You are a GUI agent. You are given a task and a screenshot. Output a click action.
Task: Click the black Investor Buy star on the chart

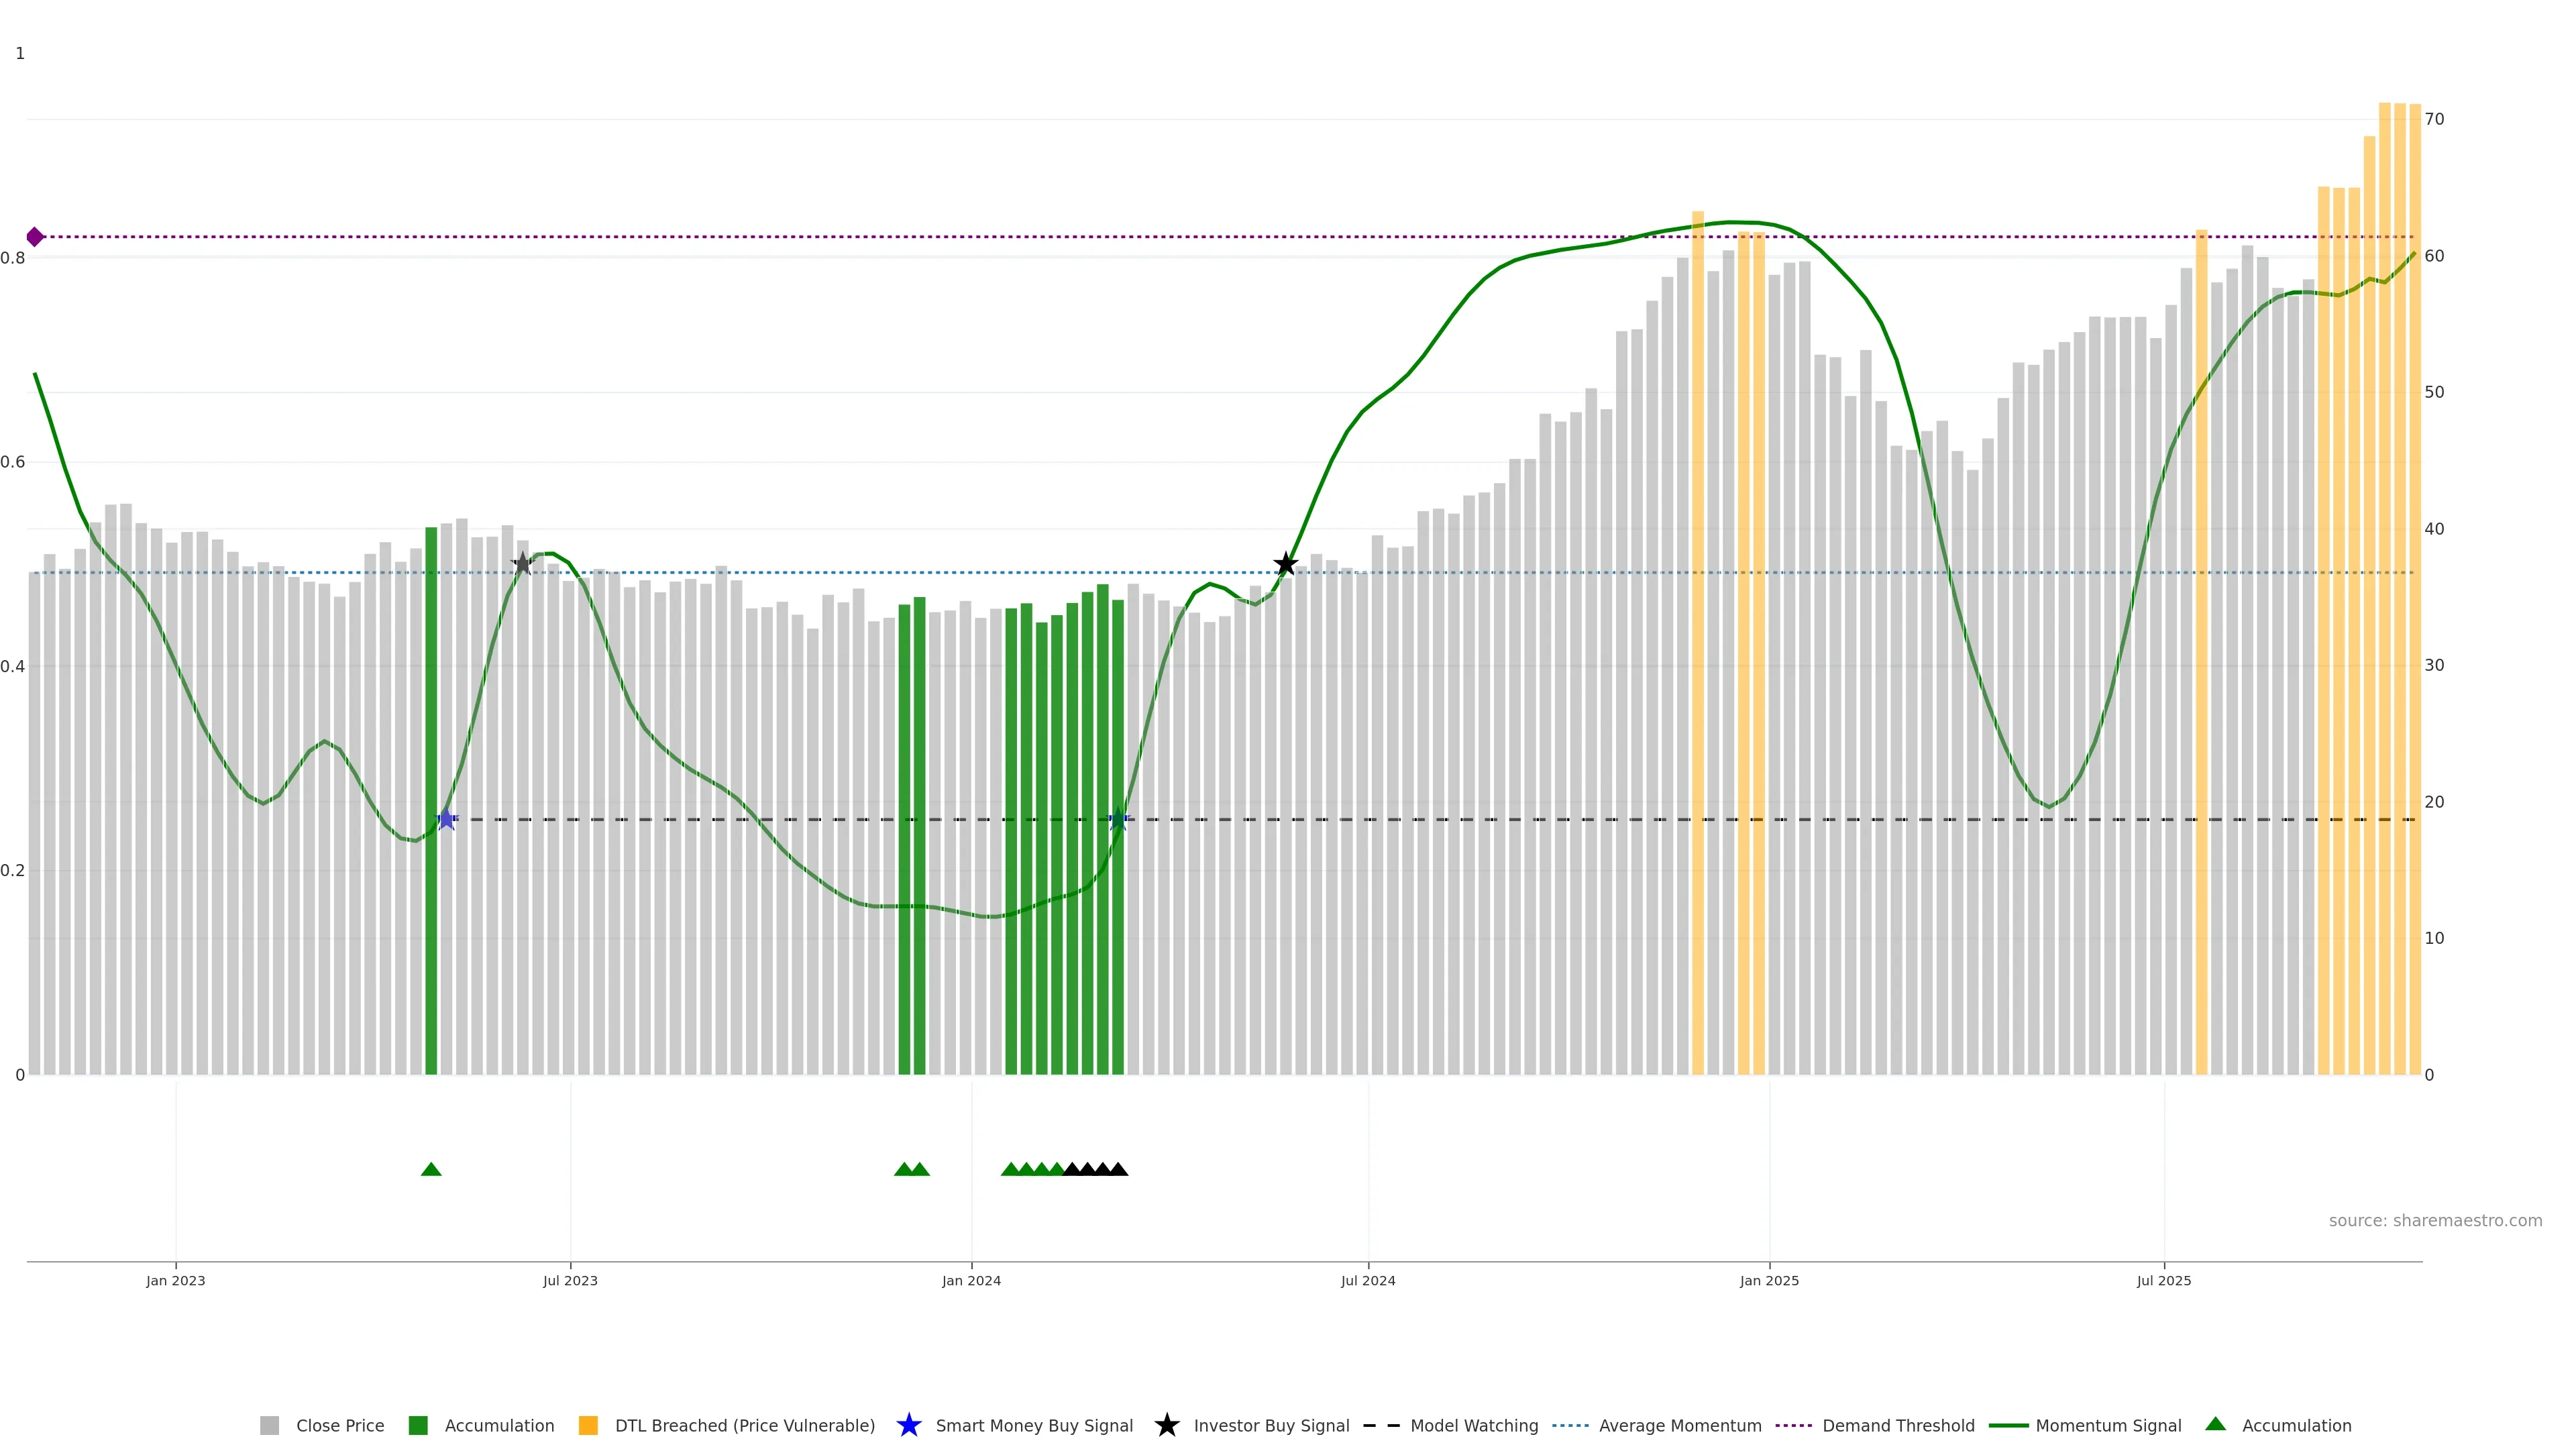point(1286,564)
